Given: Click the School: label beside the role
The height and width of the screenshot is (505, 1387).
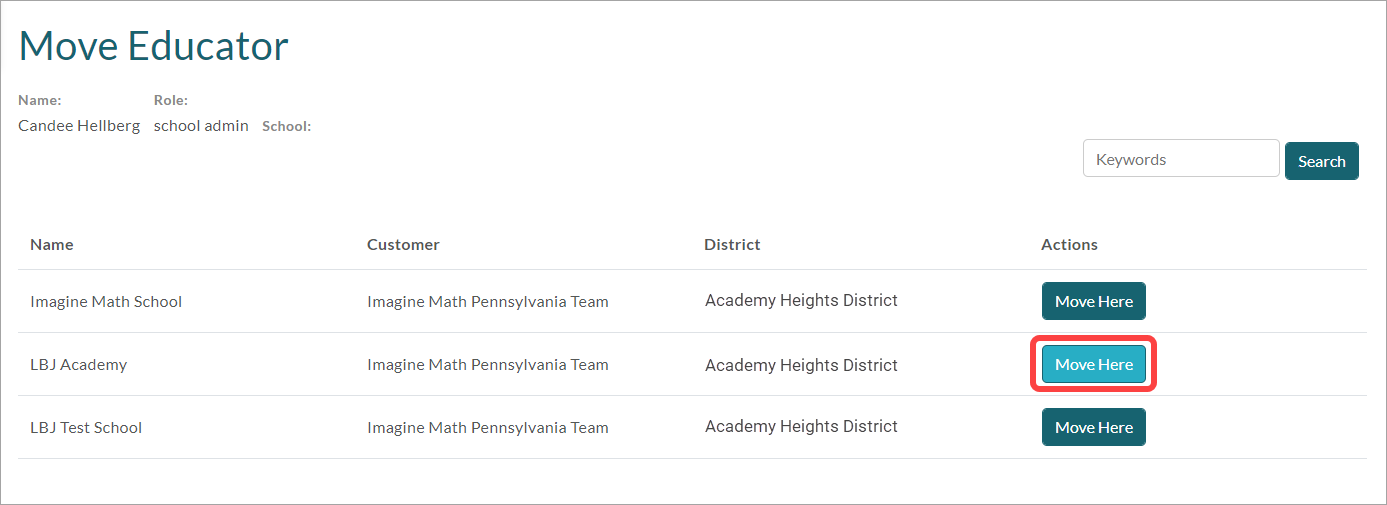Looking at the screenshot, I should [286, 126].
